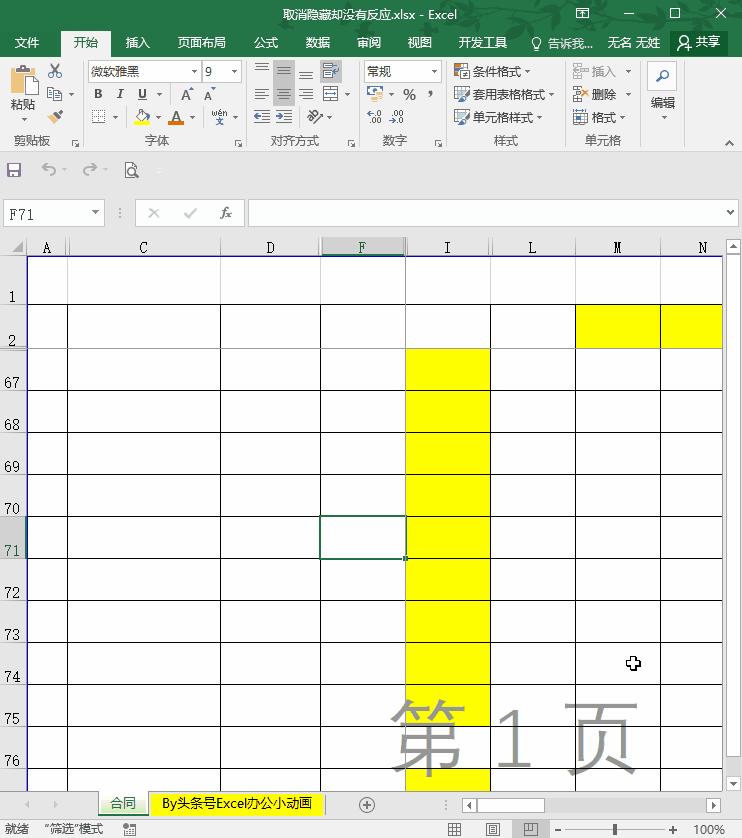Viewport: 742px width, 838px height.
Task: Select column F header
Action: pyautogui.click(x=362, y=247)
